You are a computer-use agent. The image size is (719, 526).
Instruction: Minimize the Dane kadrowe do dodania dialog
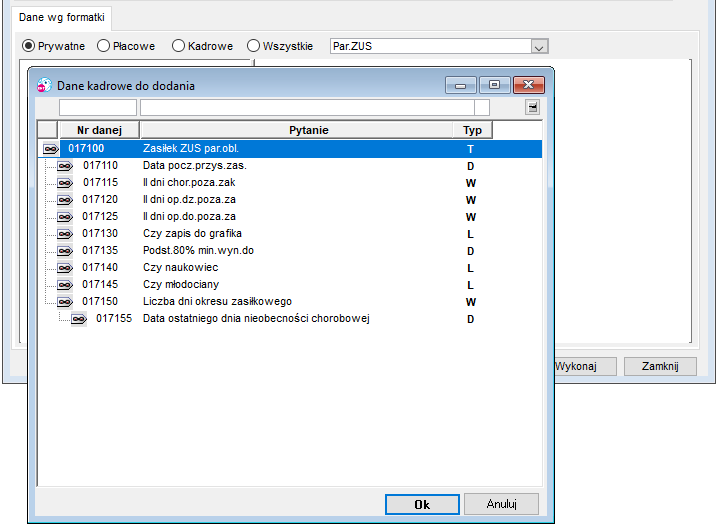pyautogui.click(x=460, y=85)
